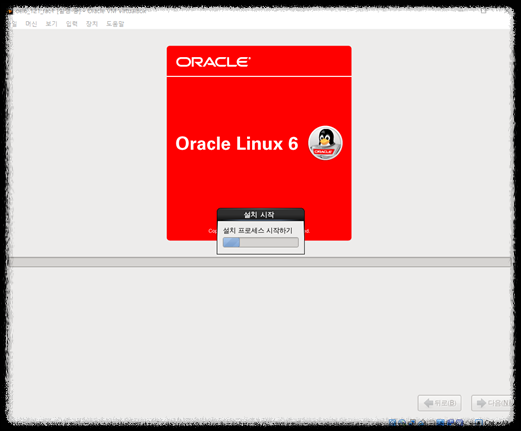Open the 입력 (Input) menu

coord(71,24)
